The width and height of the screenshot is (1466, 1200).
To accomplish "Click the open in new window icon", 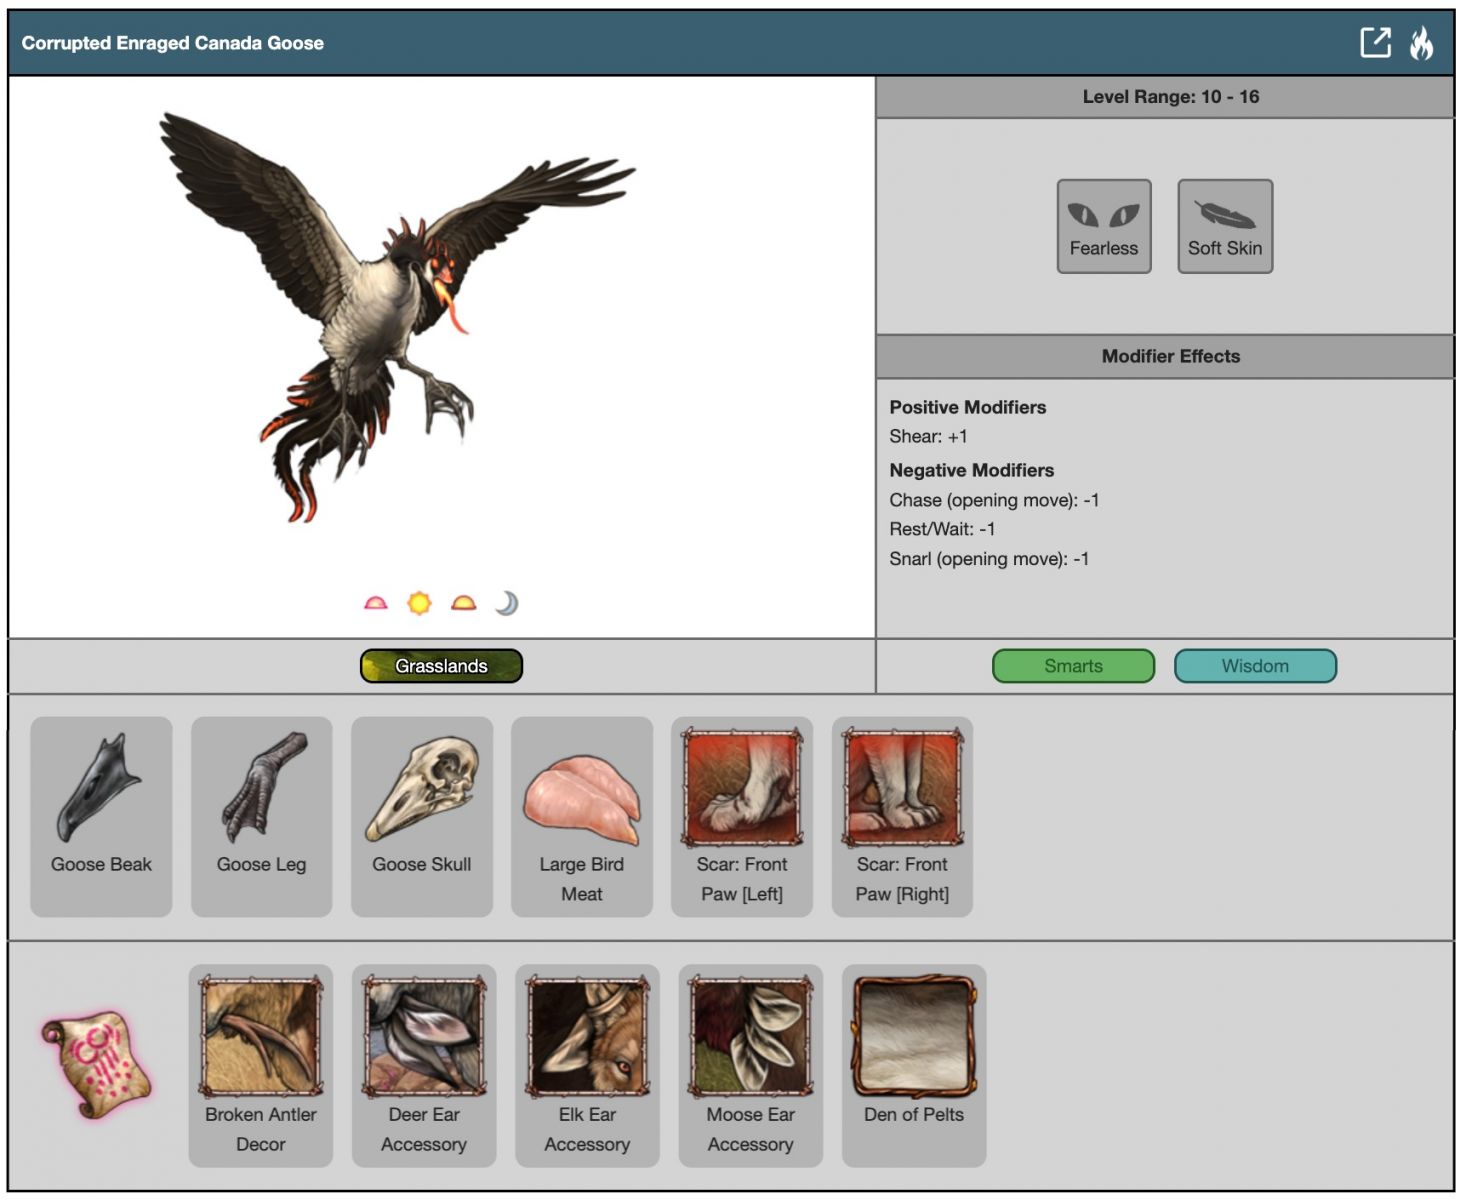I will click(x=1375, y=43).
